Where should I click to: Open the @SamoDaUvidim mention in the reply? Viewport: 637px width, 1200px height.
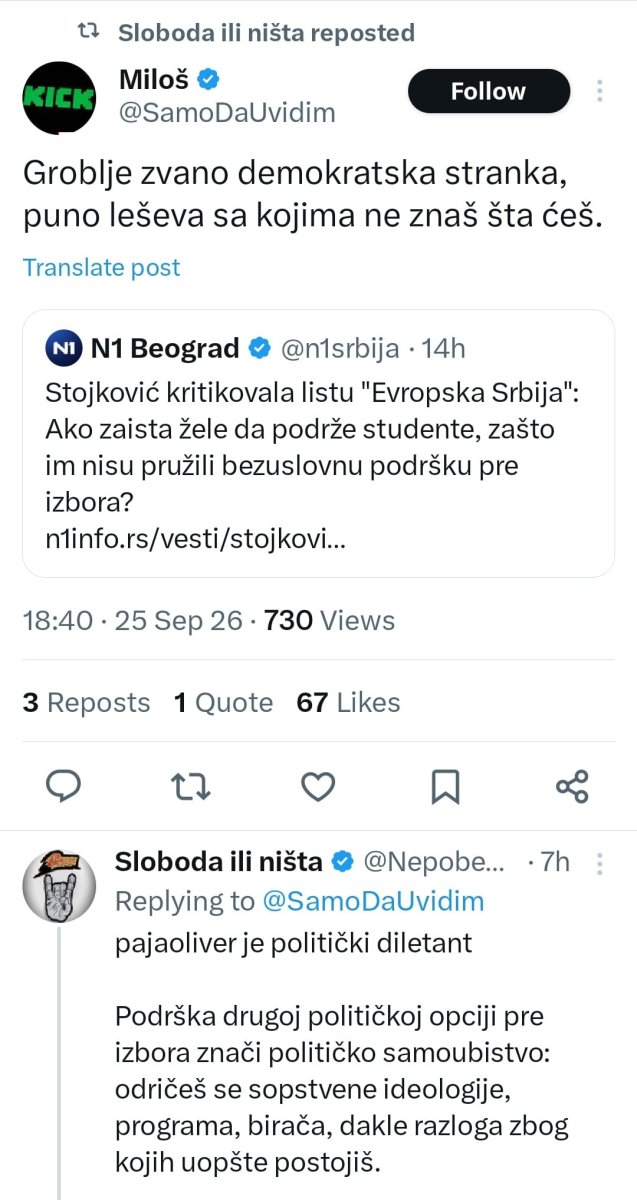[373, 901]
